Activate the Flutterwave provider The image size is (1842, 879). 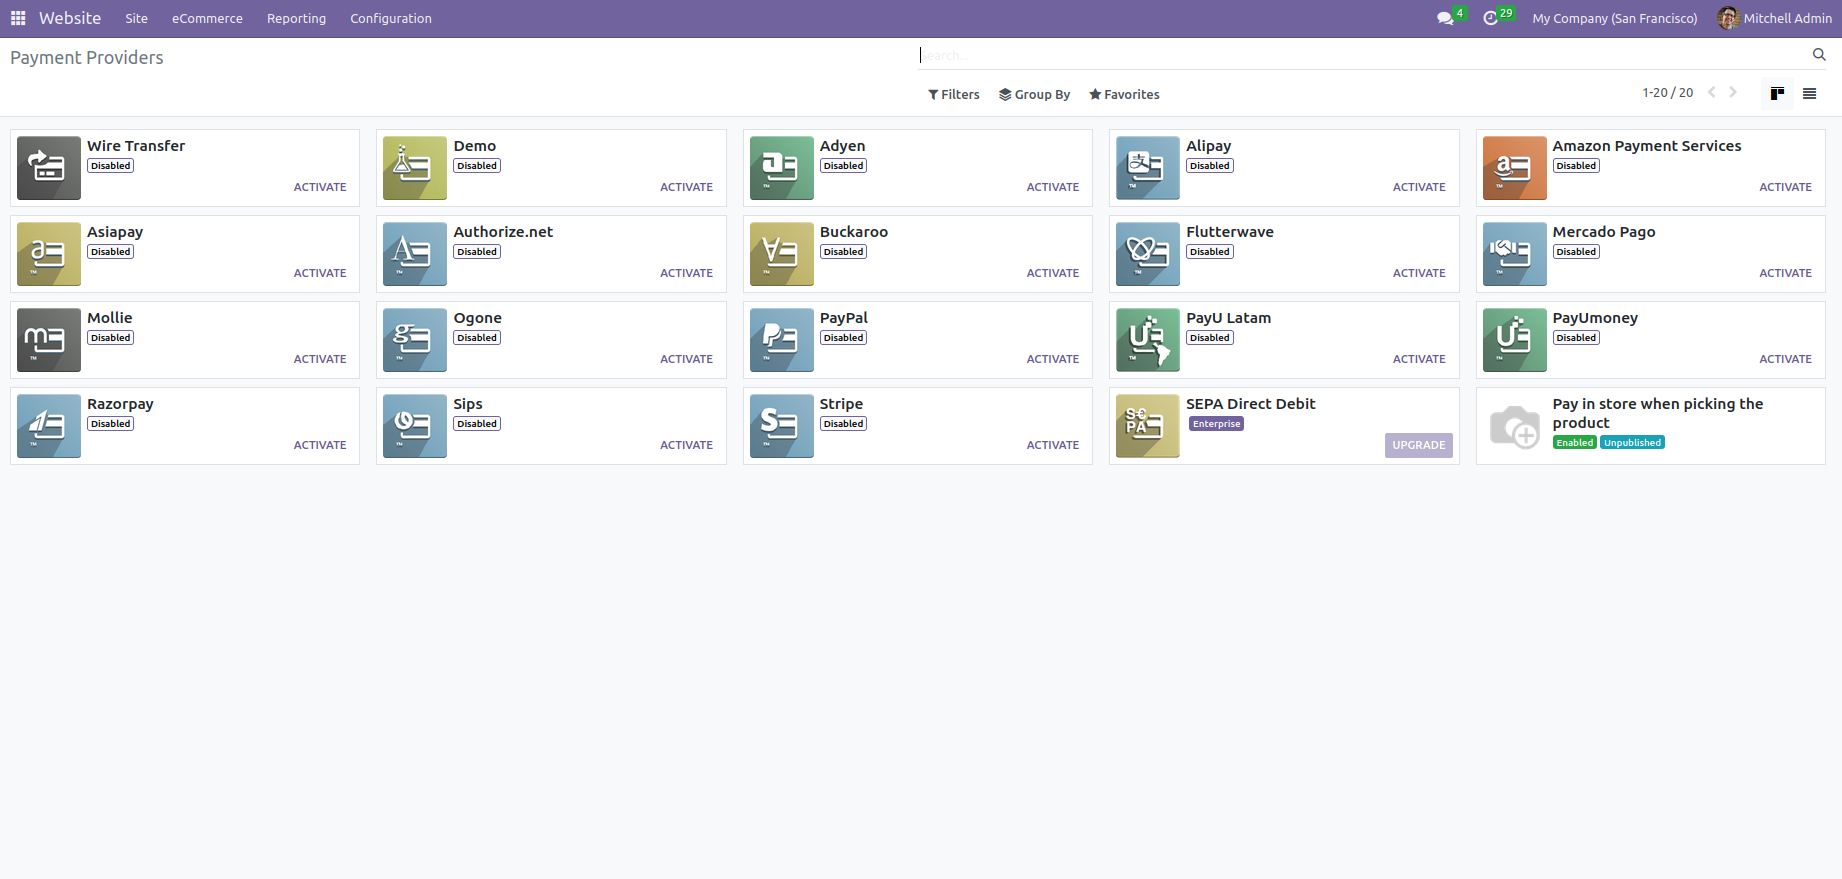coord(1419,273)
